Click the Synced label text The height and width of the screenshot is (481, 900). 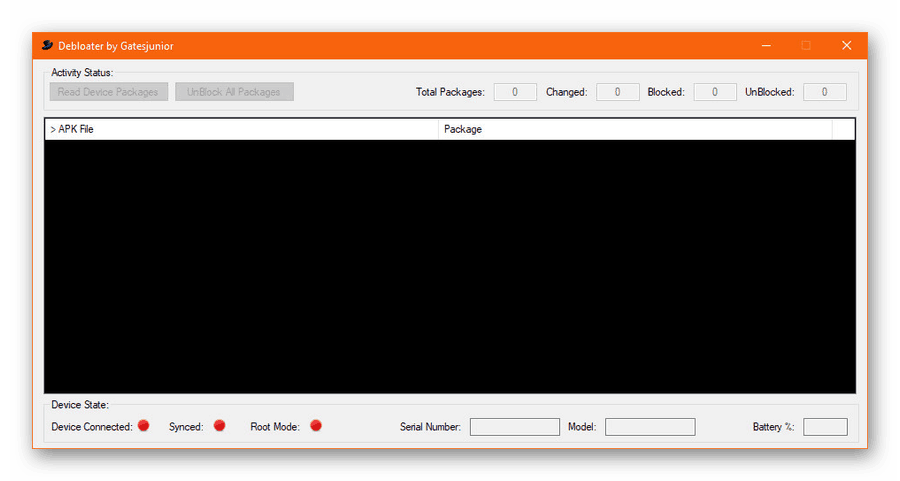point(186,426)
